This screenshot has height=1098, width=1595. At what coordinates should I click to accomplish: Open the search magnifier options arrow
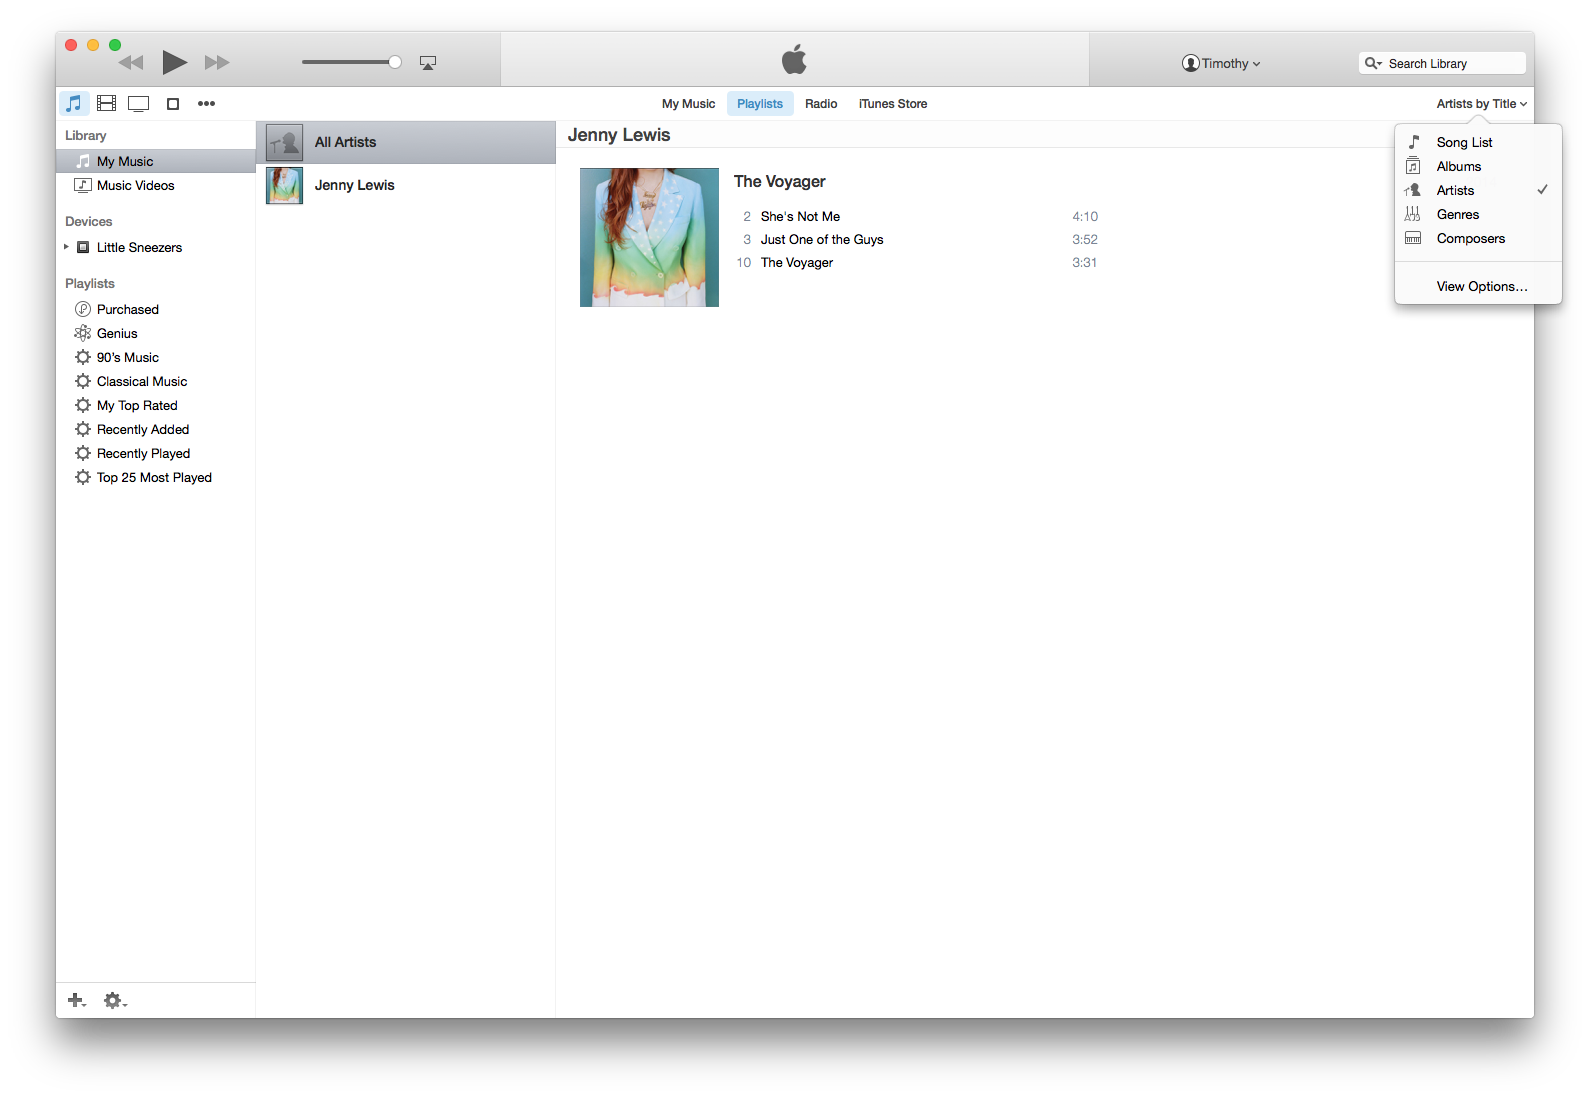pyautogui.click(x=1373, y=63)
